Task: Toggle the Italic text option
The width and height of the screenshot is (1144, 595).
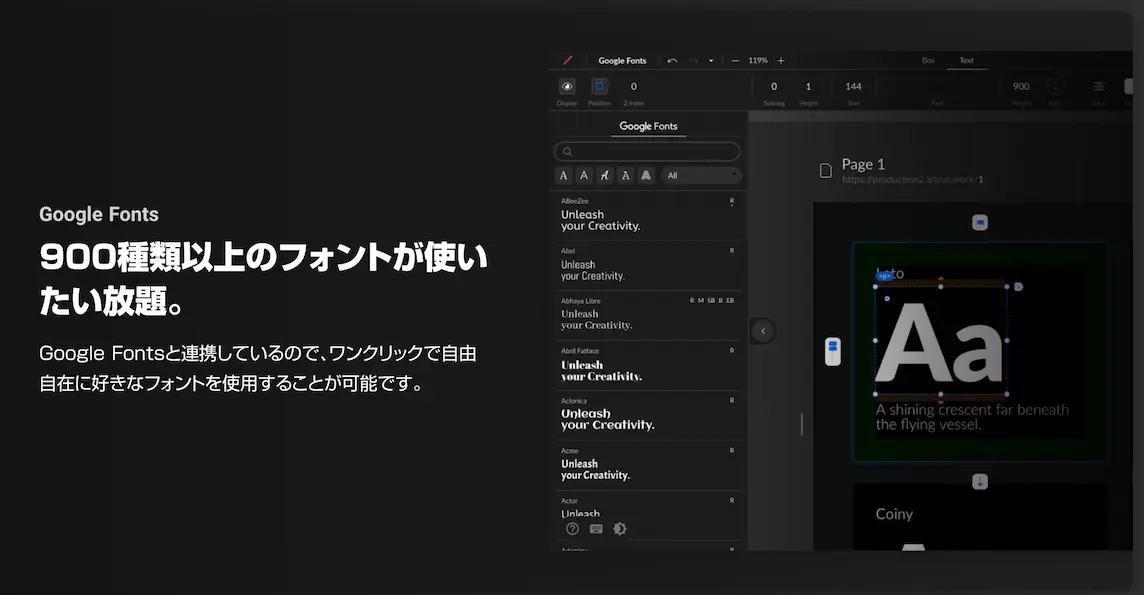Action: point(1055,87)
